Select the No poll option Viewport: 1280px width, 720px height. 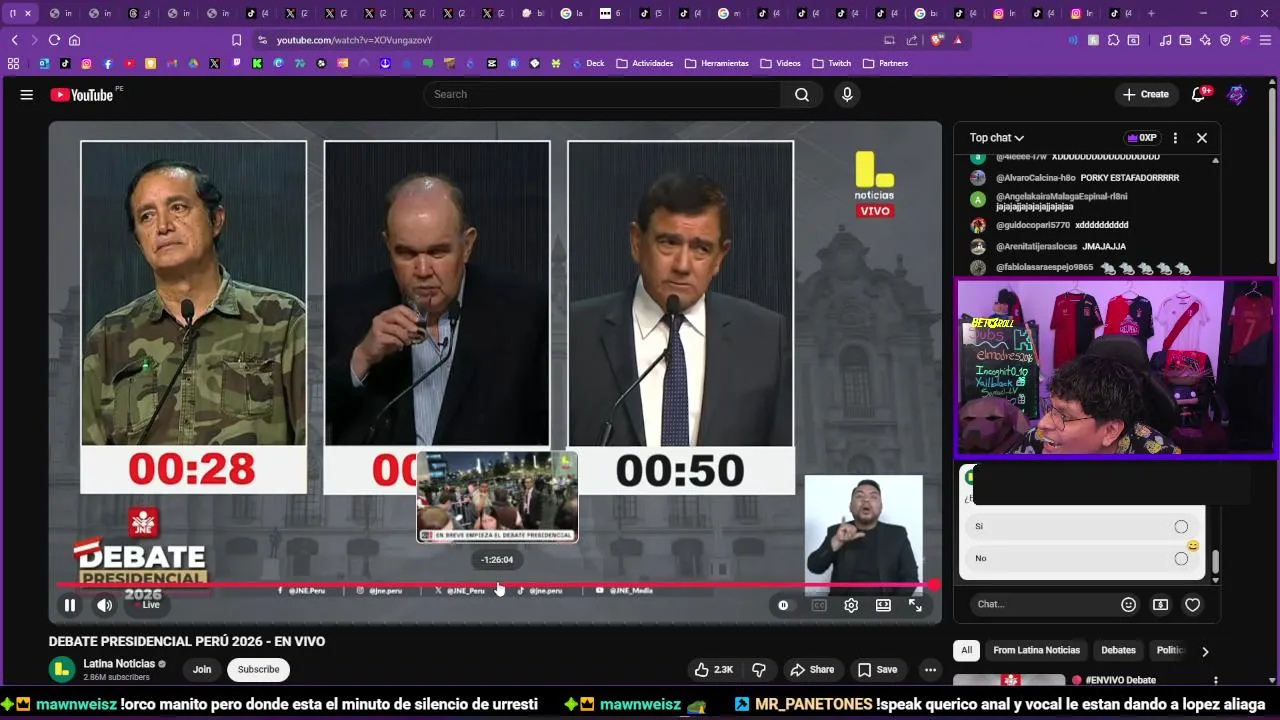click(1082, 558)
